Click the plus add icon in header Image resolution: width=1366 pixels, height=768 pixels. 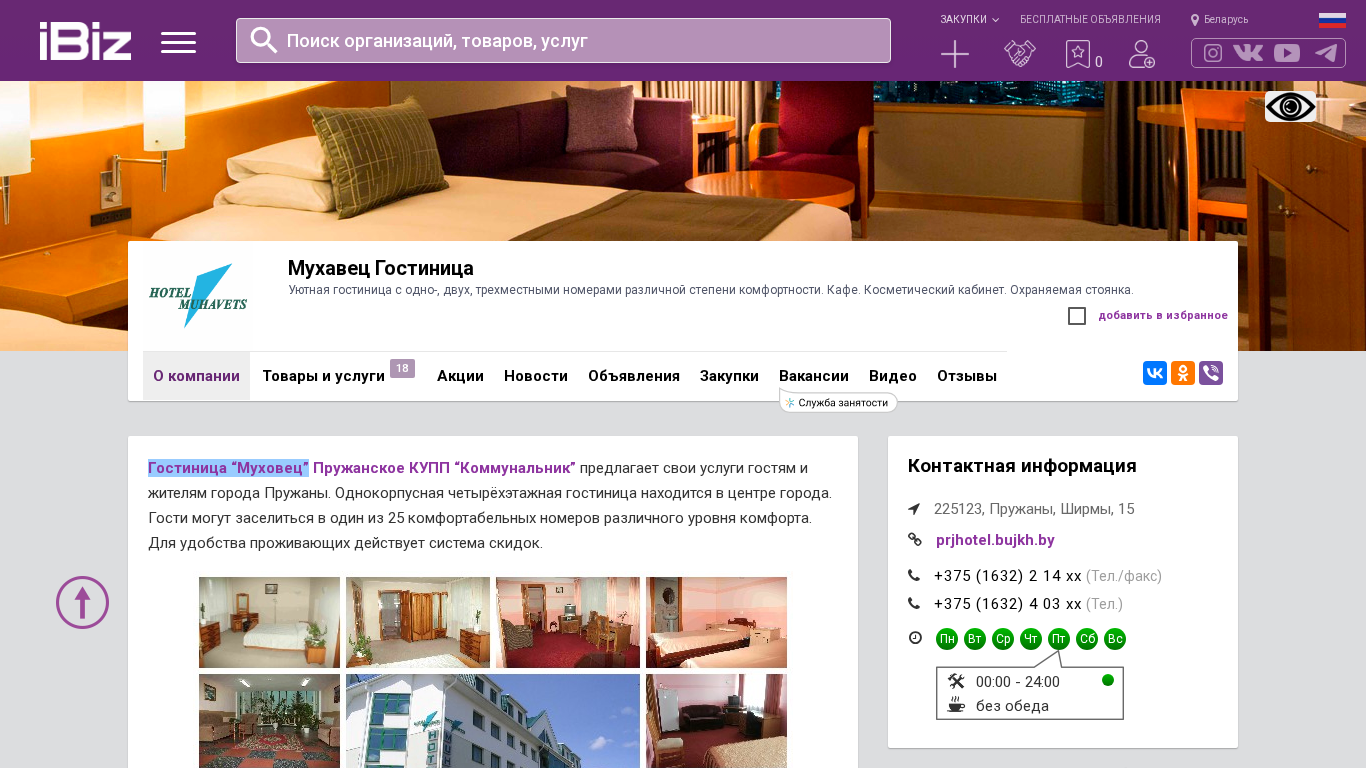click(955, 54)
